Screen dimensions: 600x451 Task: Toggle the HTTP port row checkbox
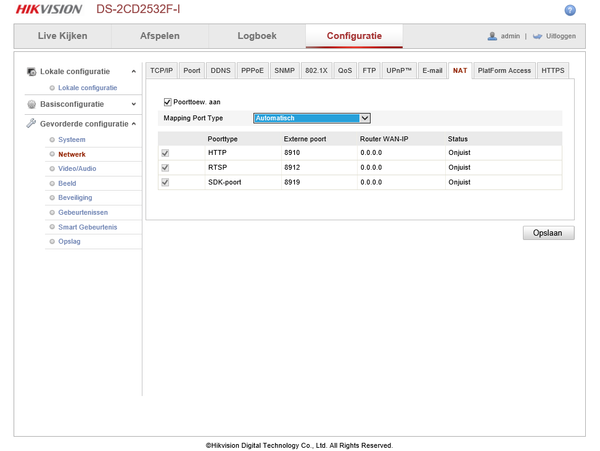pyautogui.click(x=165, y=153)
